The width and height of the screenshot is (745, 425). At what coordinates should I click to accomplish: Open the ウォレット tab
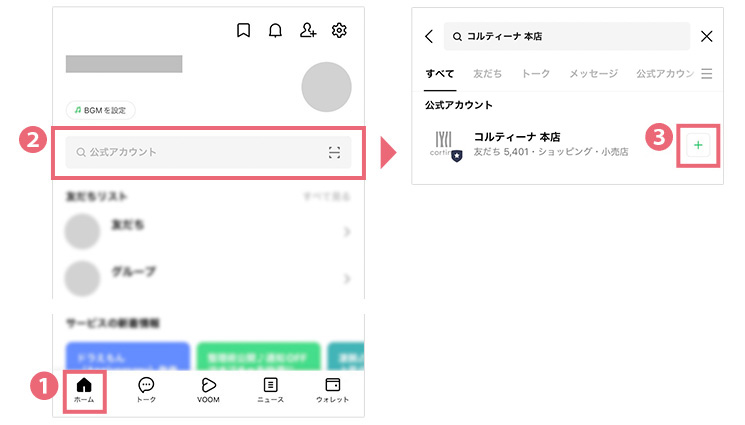pos(333,391)
